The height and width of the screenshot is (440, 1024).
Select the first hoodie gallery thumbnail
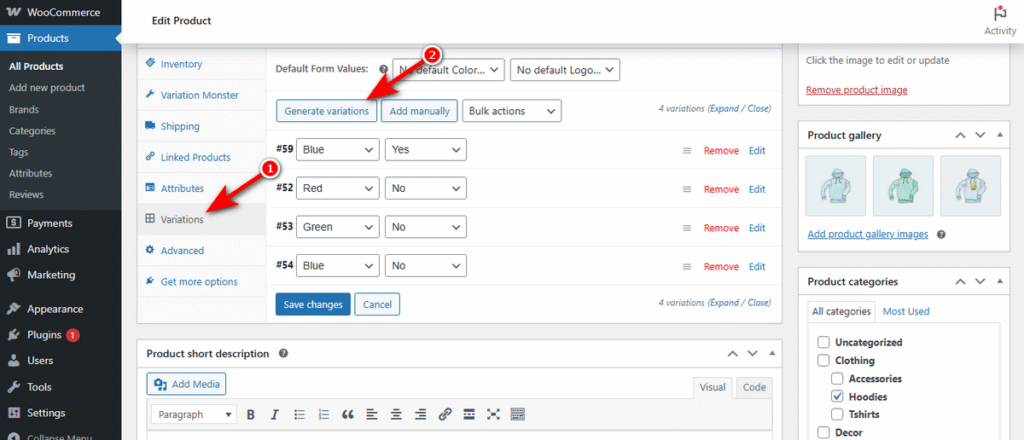click(836, 185)
